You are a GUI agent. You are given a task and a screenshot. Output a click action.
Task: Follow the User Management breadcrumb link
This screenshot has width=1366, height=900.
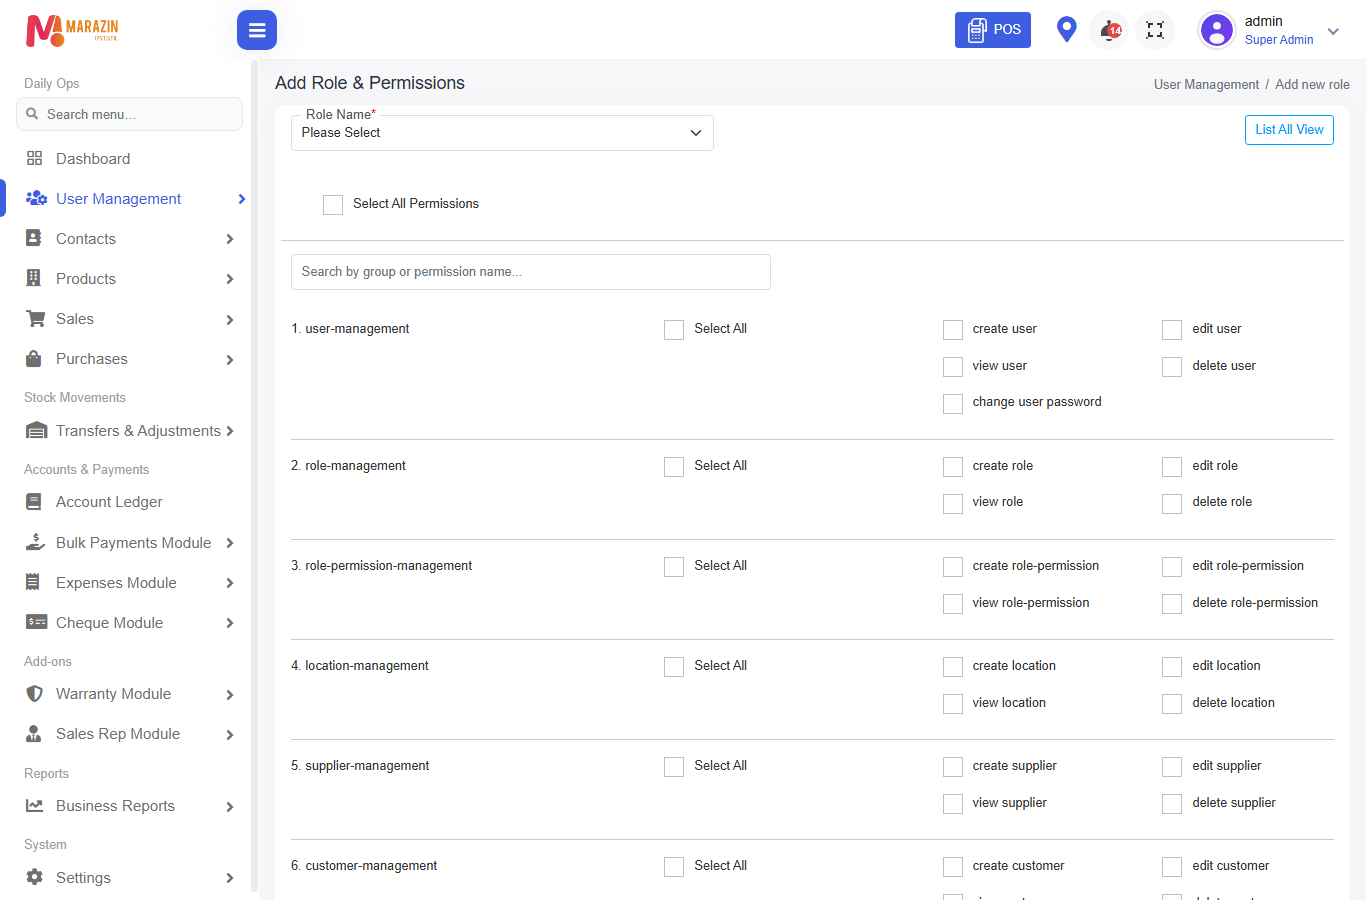1206,85
